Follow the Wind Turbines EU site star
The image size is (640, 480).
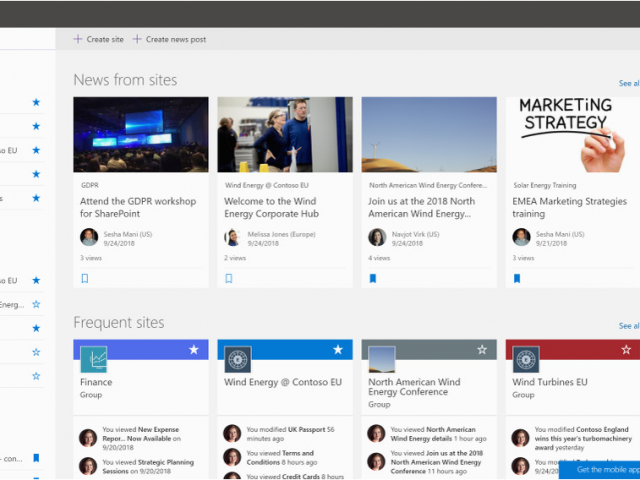click(x=626, y=349)
